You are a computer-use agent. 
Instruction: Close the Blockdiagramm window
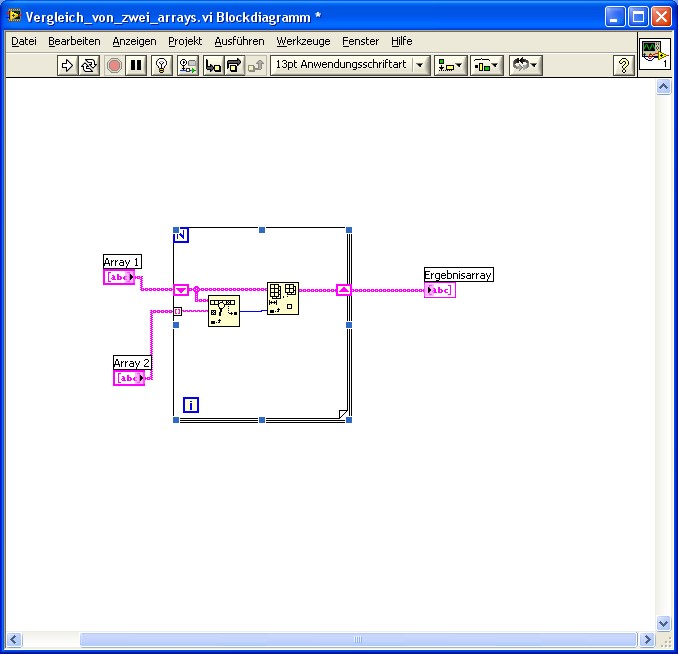[x=661, y=17]
